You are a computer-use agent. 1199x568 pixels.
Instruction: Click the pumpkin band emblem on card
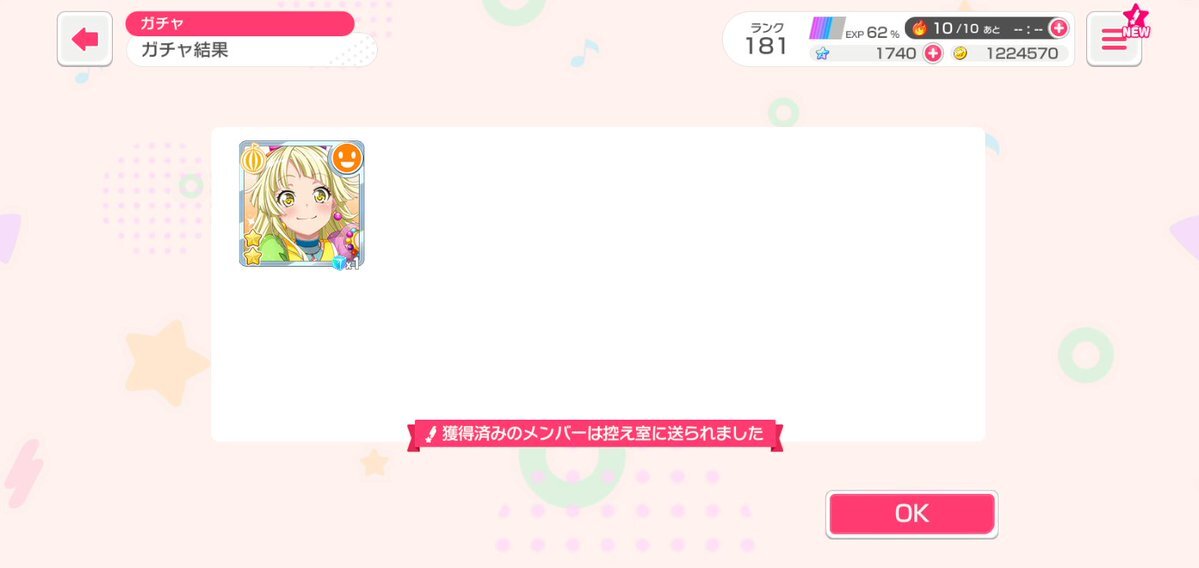253,159
